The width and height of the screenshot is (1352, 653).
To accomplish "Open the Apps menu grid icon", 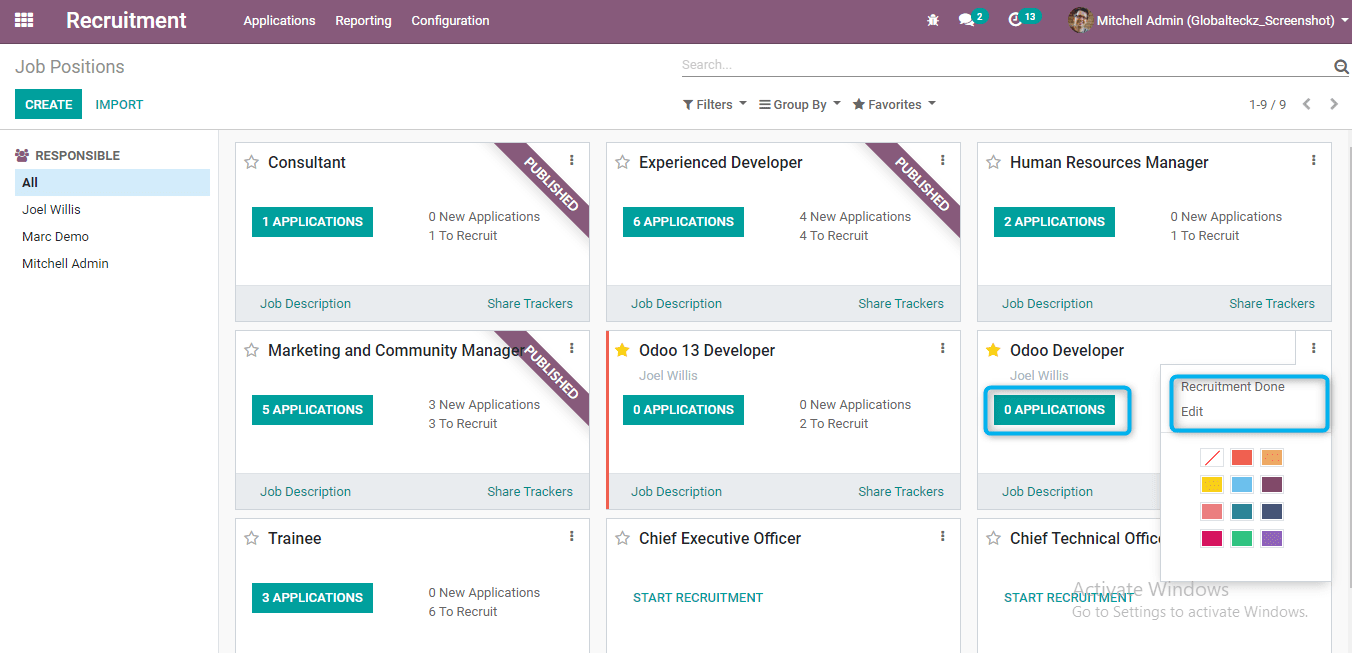I will tap(23, 20).
